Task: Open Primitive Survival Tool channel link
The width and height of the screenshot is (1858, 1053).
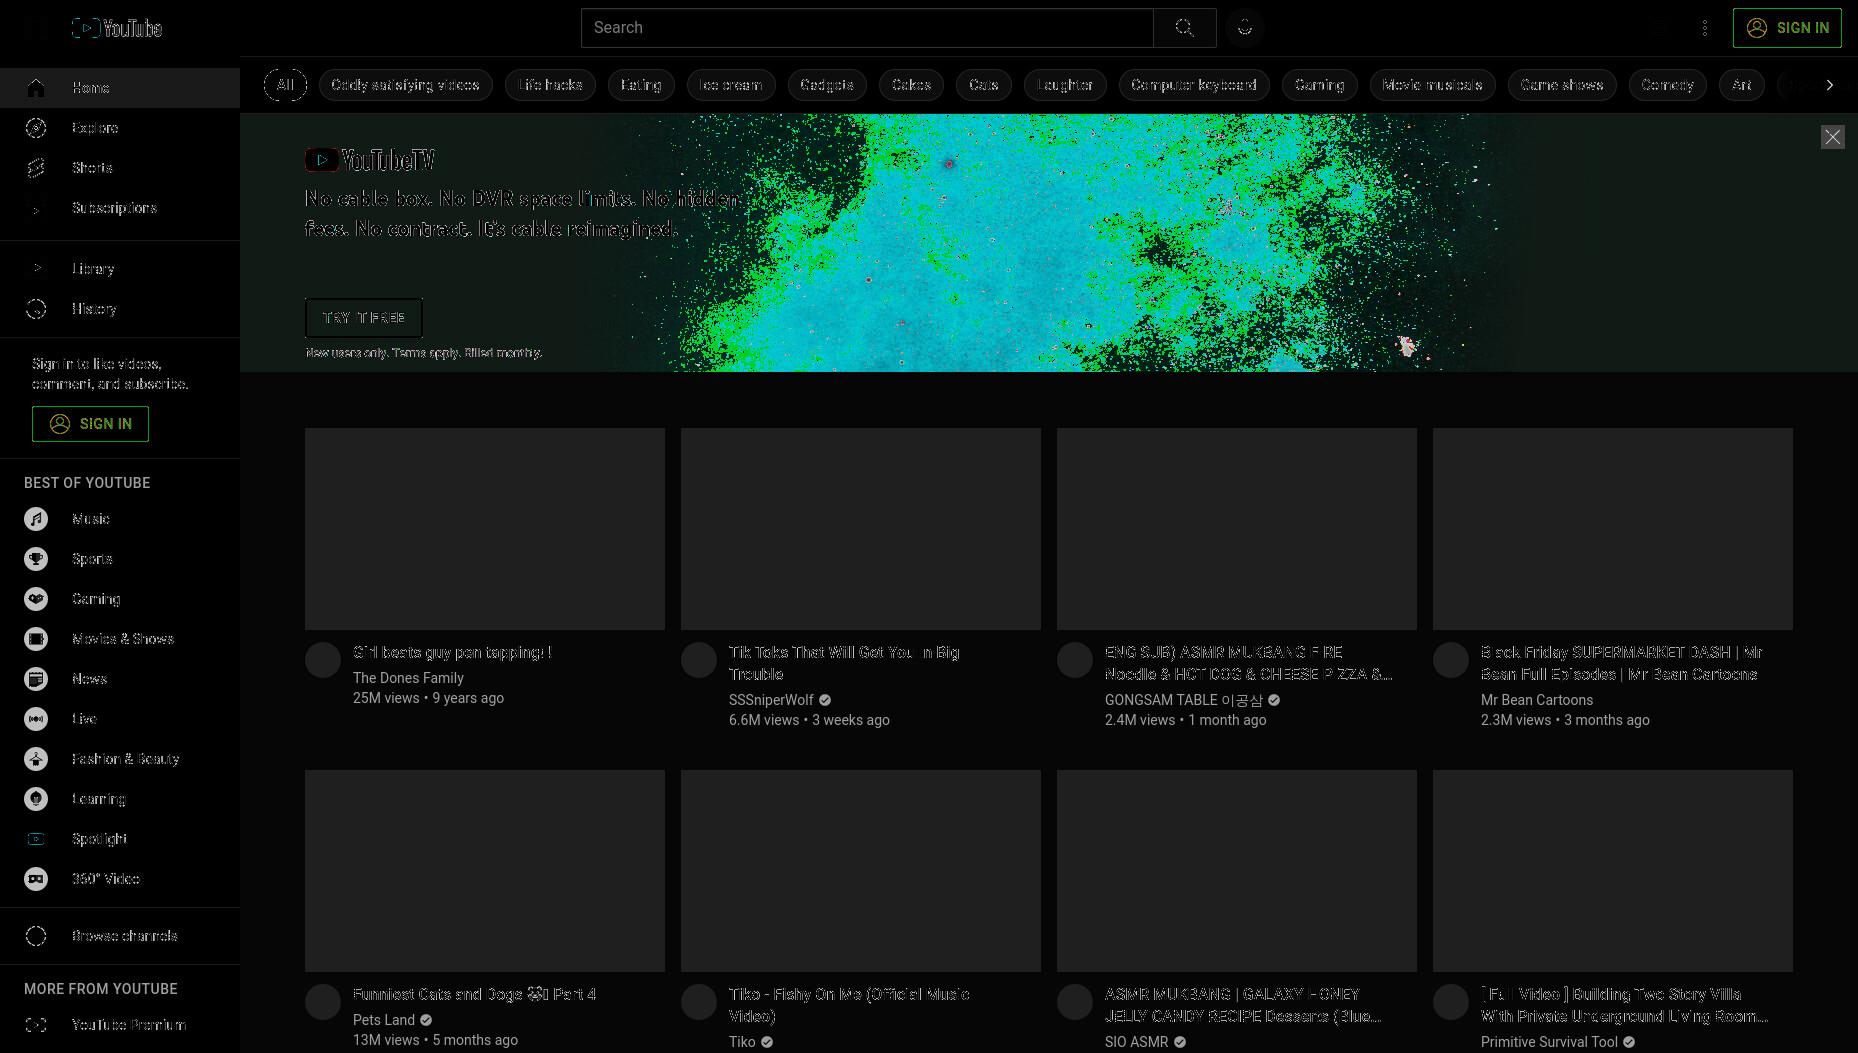Action: pos(1549,1042)
